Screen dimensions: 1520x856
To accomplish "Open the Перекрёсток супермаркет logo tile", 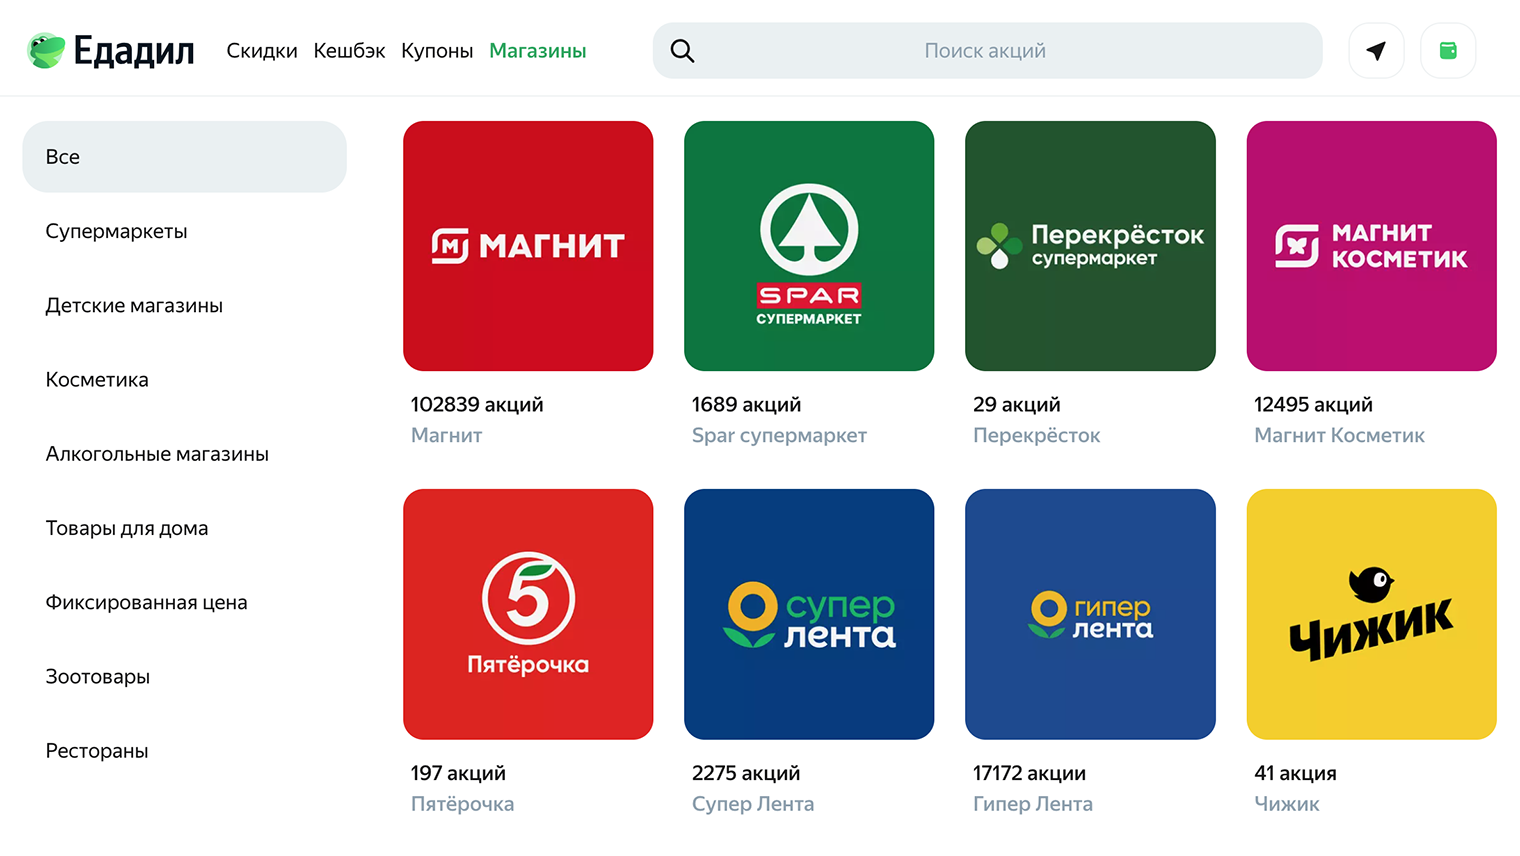I will [x=1090, y=246].
